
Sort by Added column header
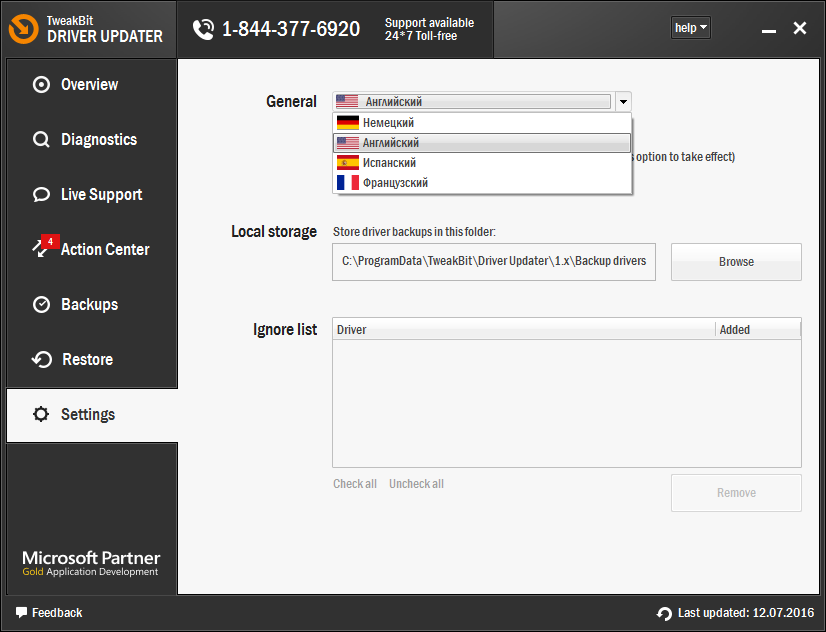(758, 330)
